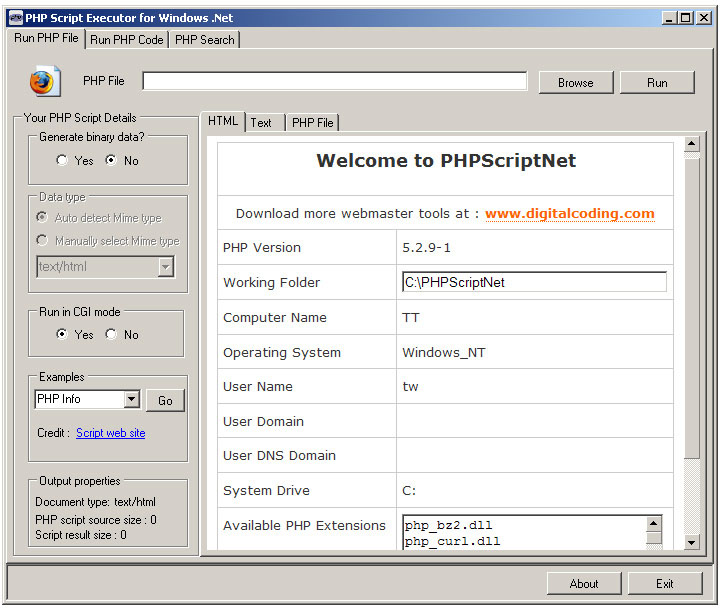Select php_curl.dll in extensions list
The width and height of the screenshot is (720, 609).
coord(453,541)
